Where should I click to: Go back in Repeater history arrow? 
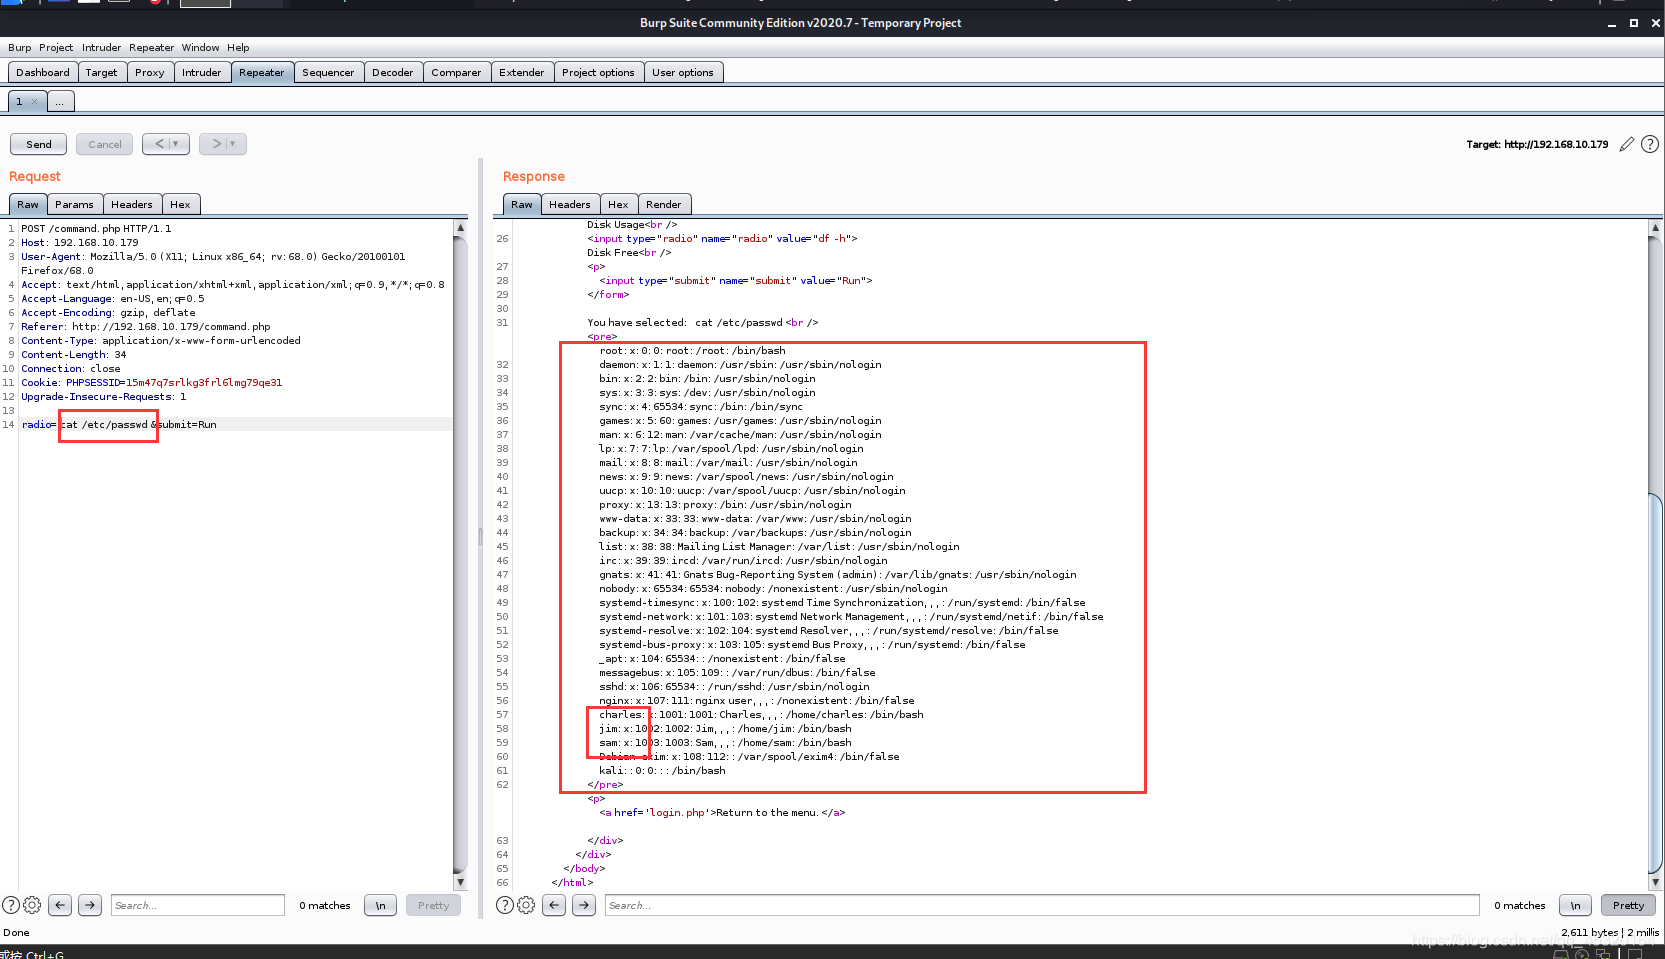[x=166, y=144]
